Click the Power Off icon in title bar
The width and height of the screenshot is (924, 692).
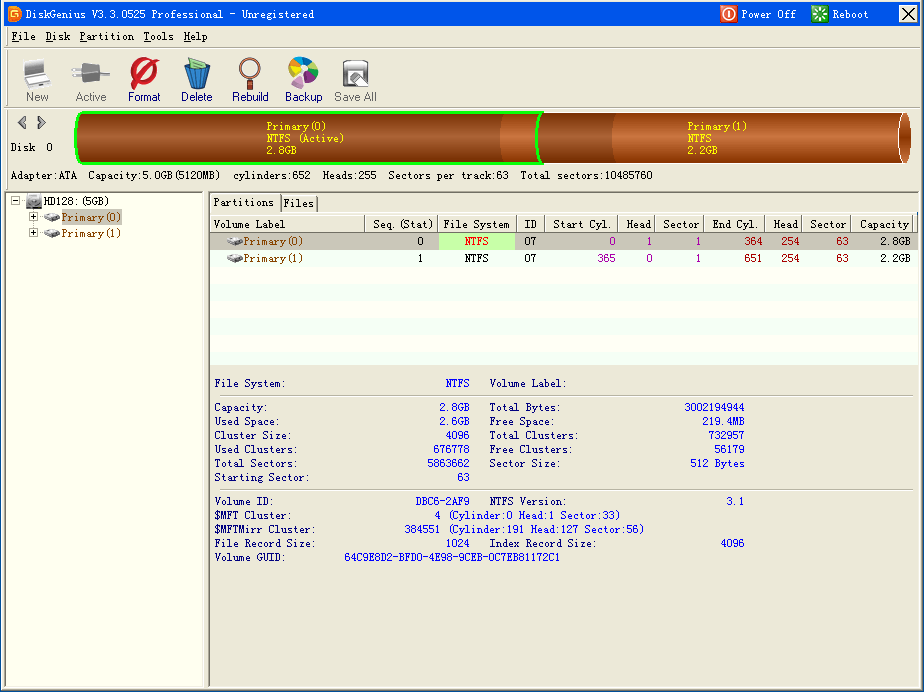point(728,14)
